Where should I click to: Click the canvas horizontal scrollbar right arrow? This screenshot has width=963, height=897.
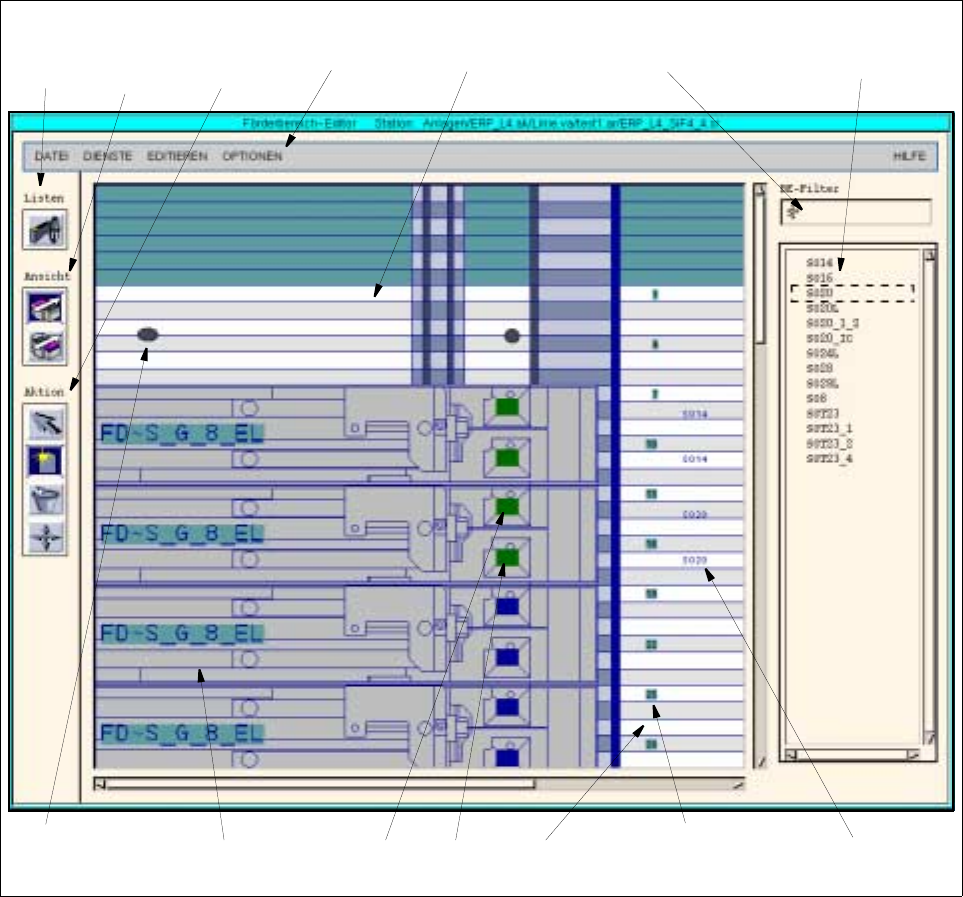(x=738, y=784)
